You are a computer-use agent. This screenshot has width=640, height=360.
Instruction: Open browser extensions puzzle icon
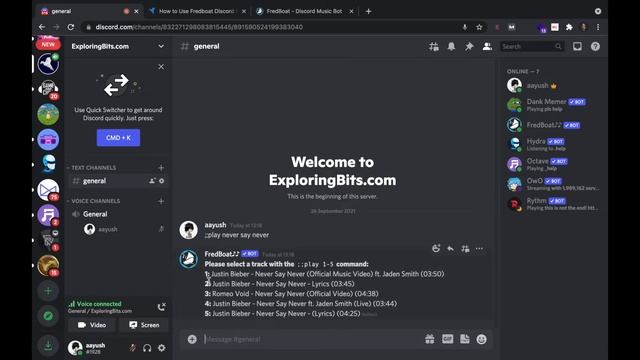pyautogui.click(x=569, y=27)
